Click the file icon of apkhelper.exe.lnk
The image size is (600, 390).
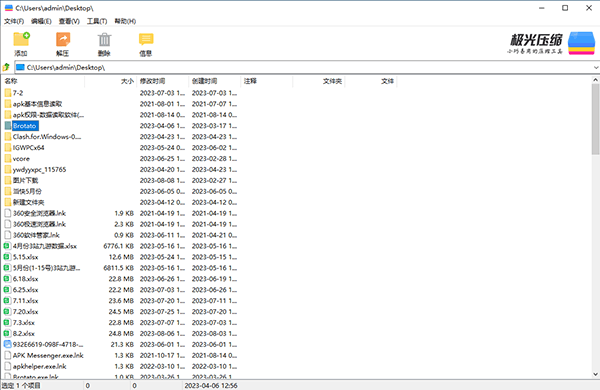click(x=7, y=366)
